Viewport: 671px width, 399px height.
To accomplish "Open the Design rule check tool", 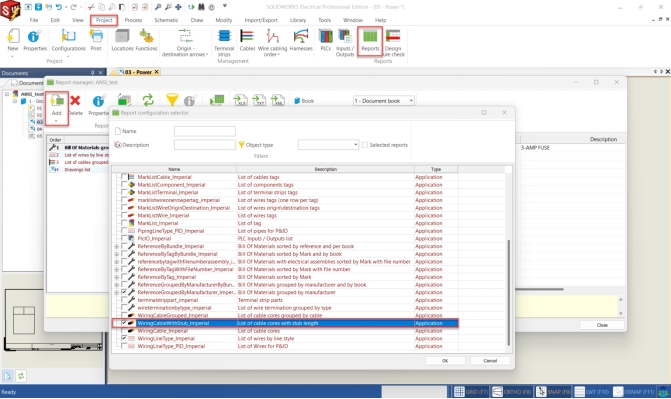I will tap(393, 42).
